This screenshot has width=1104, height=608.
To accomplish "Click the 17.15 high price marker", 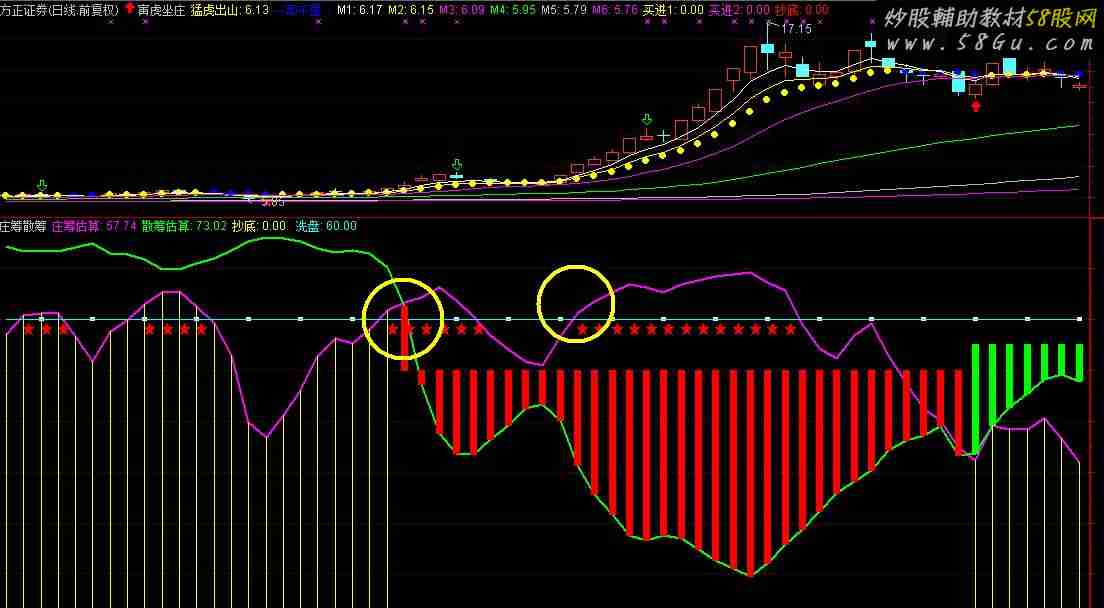I will coord(796,29).
